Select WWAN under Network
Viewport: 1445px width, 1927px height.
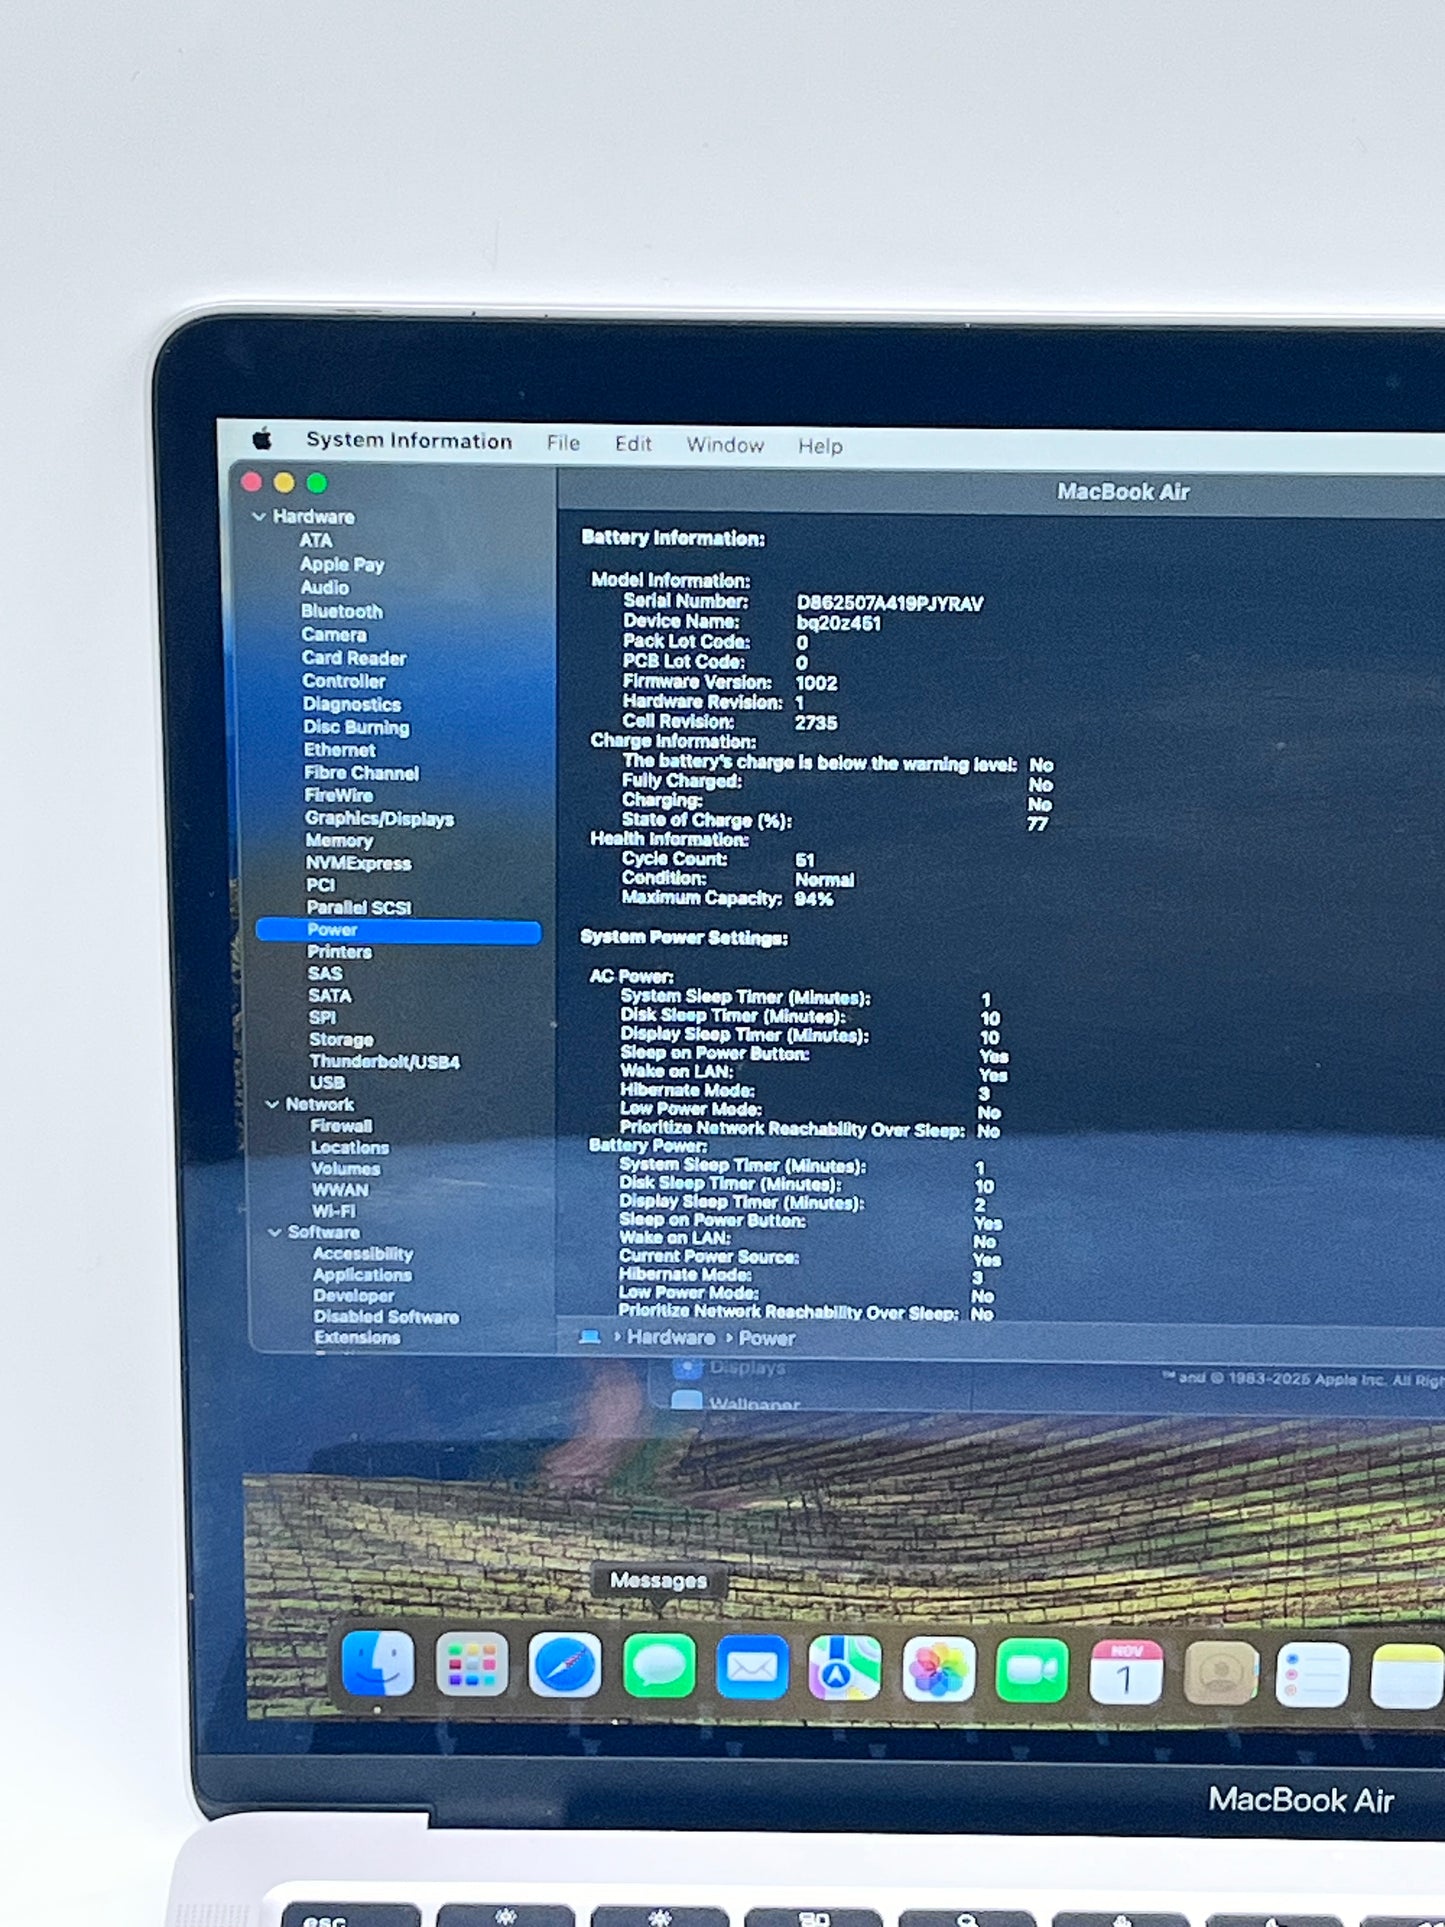click(340, 1189)
